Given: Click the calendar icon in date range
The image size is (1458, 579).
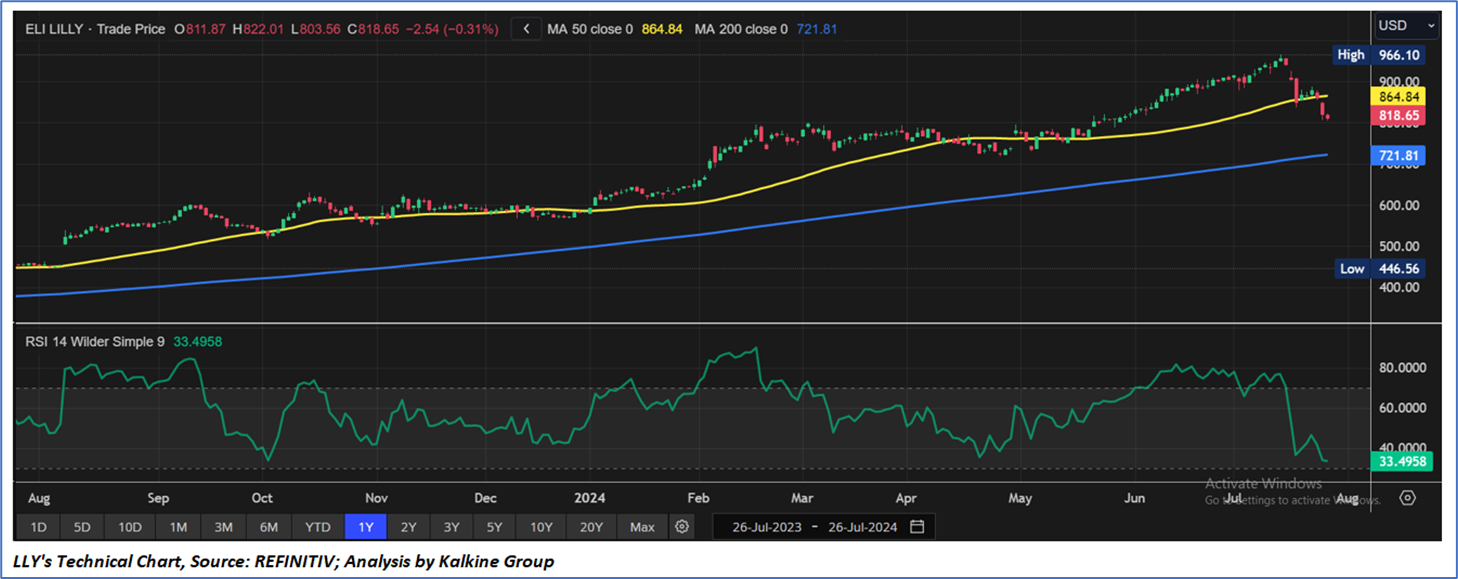Looking at the screenshot, I should (917, 527).
